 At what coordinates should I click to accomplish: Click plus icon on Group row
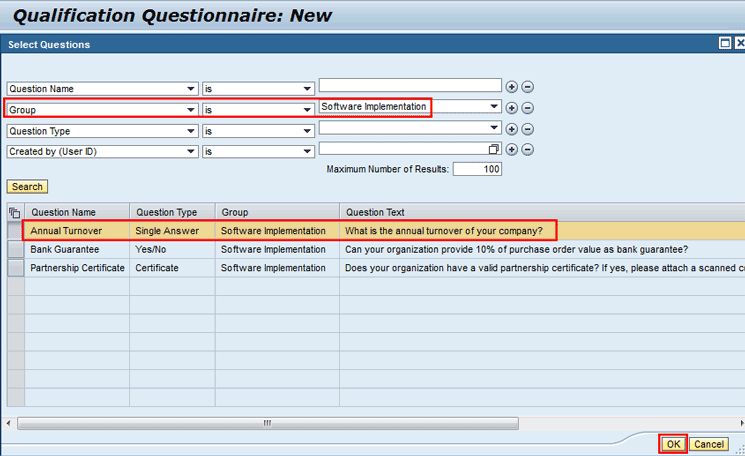[x=512, y=108]
